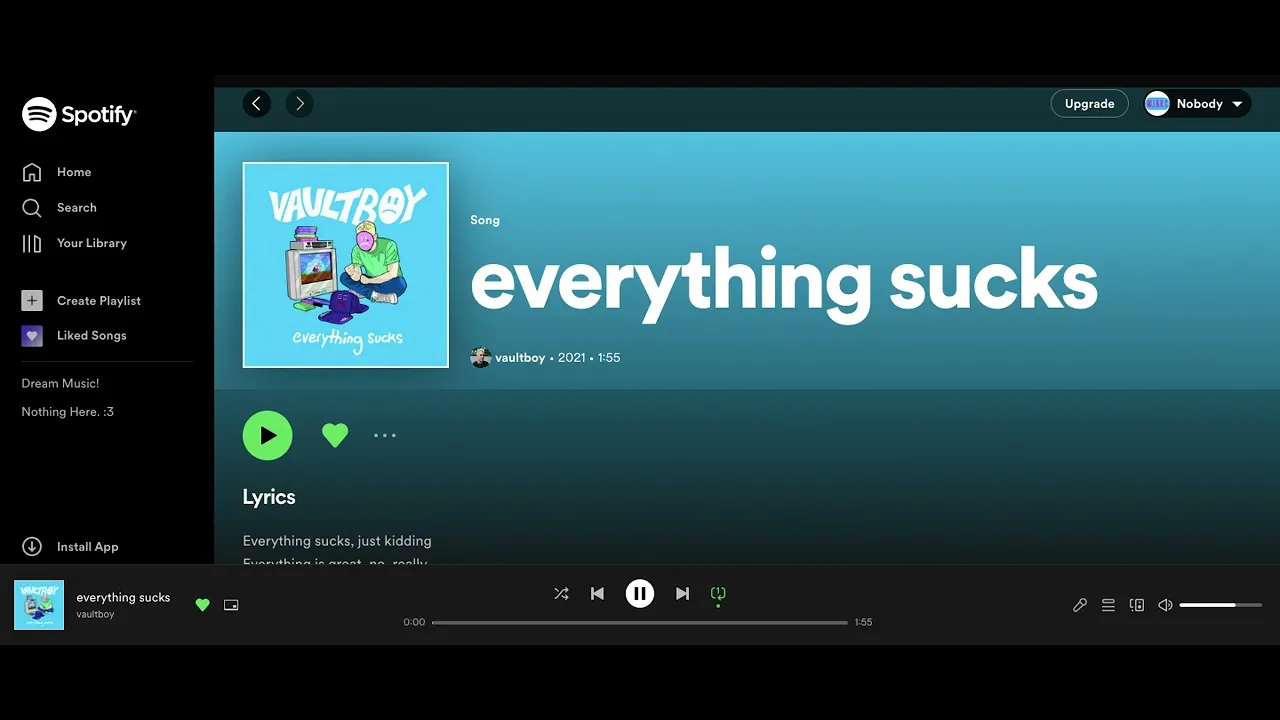Toggle shuffle
Viewport: 1280px width, 720px height.
(x=561, y=594)
